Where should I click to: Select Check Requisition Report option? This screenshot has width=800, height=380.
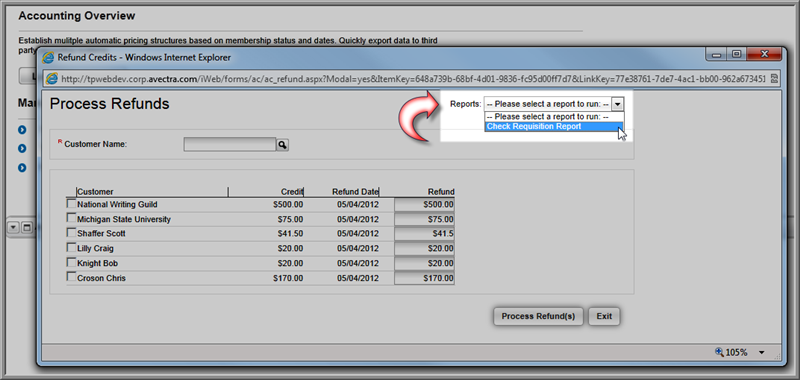point(554,126)
